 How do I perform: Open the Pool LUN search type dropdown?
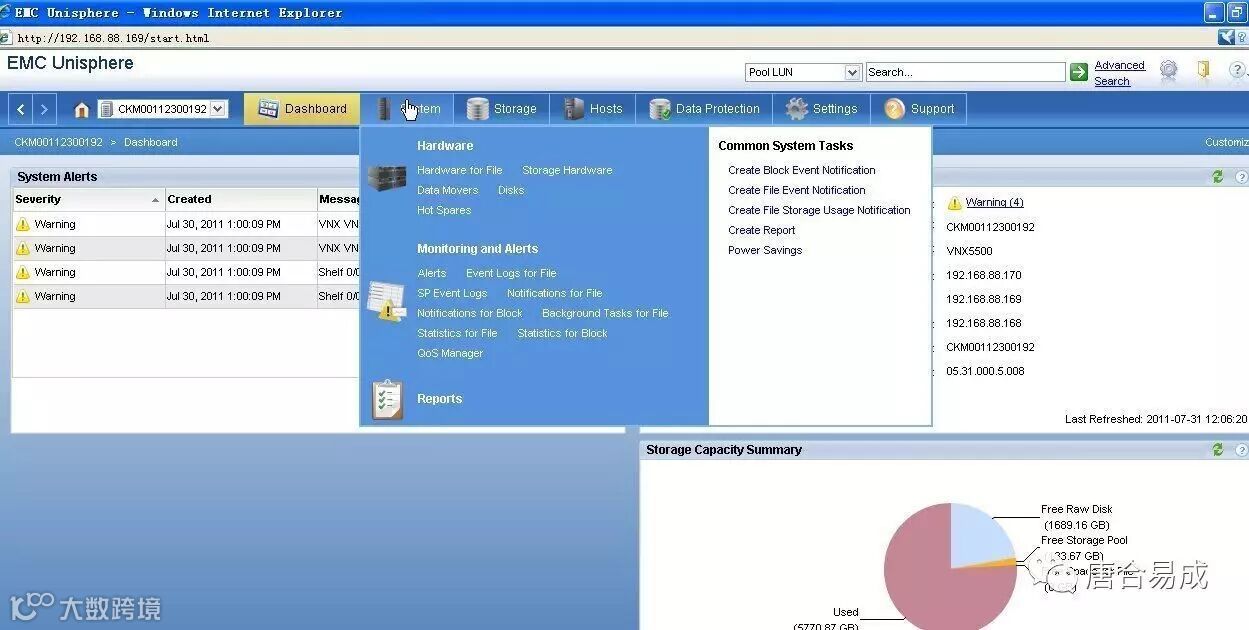852,72
